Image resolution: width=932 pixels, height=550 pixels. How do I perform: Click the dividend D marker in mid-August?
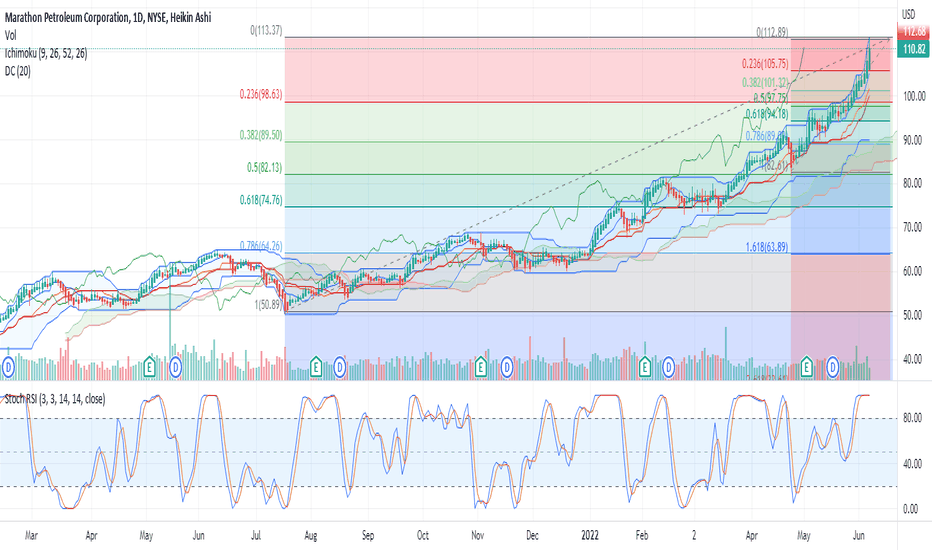click(339, 367)
